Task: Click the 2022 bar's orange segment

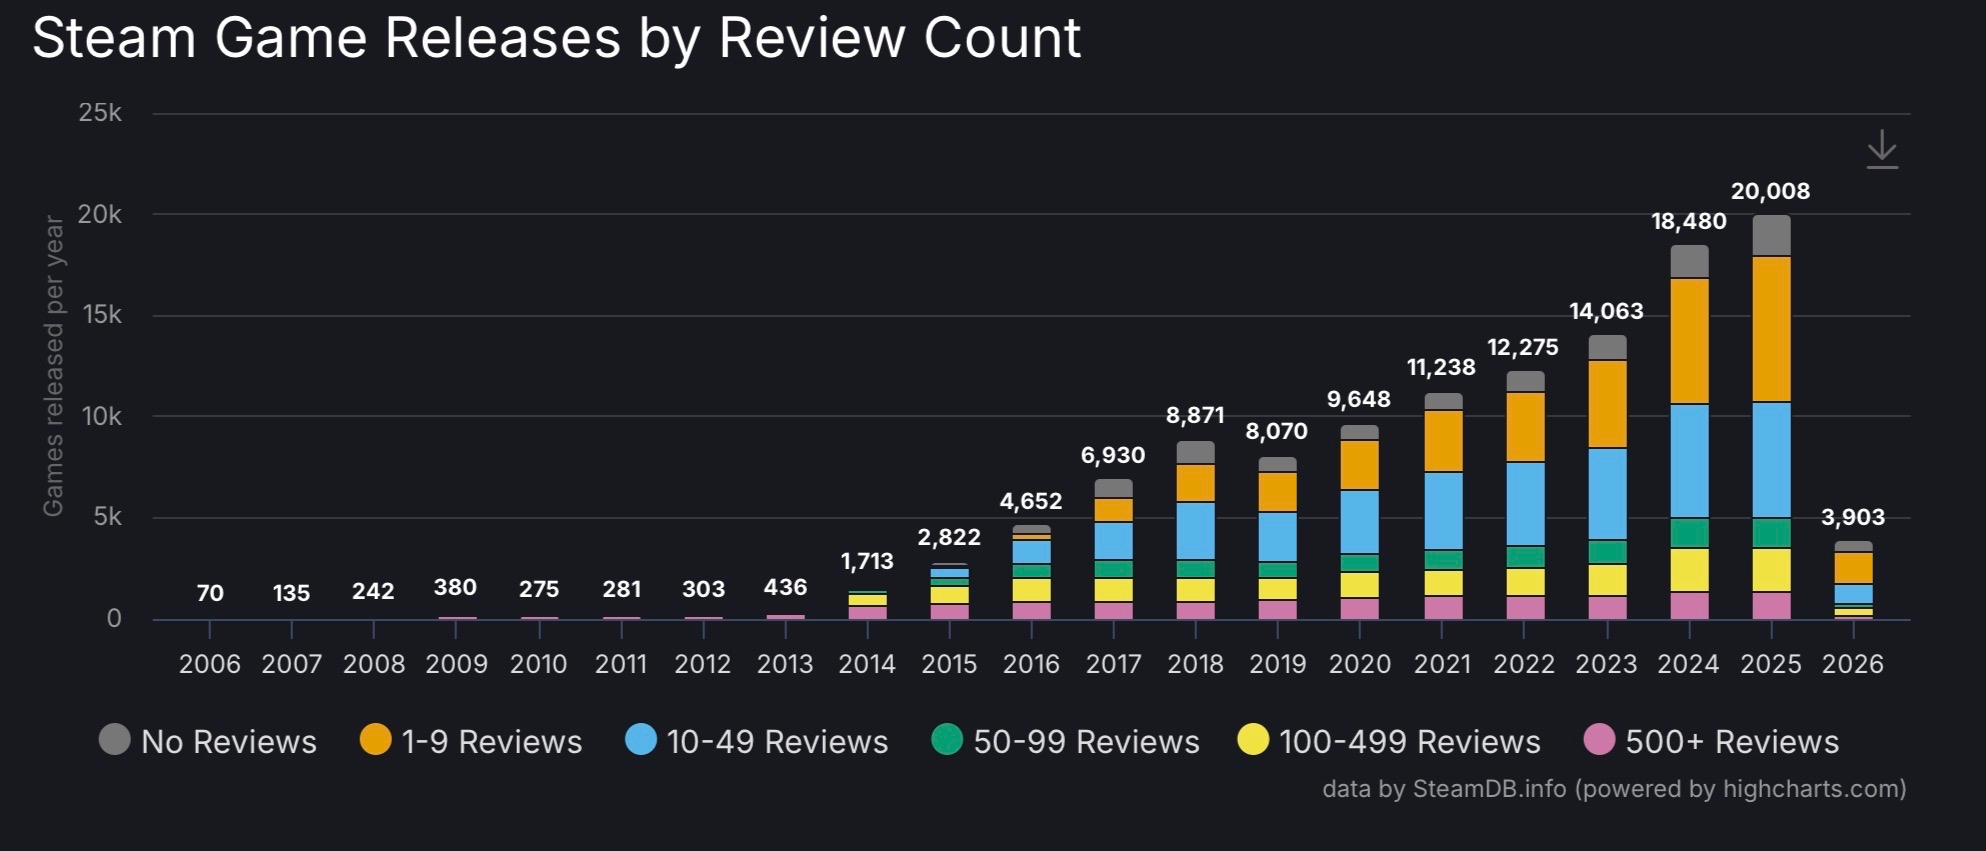Action: click(x=1525, y=427)
